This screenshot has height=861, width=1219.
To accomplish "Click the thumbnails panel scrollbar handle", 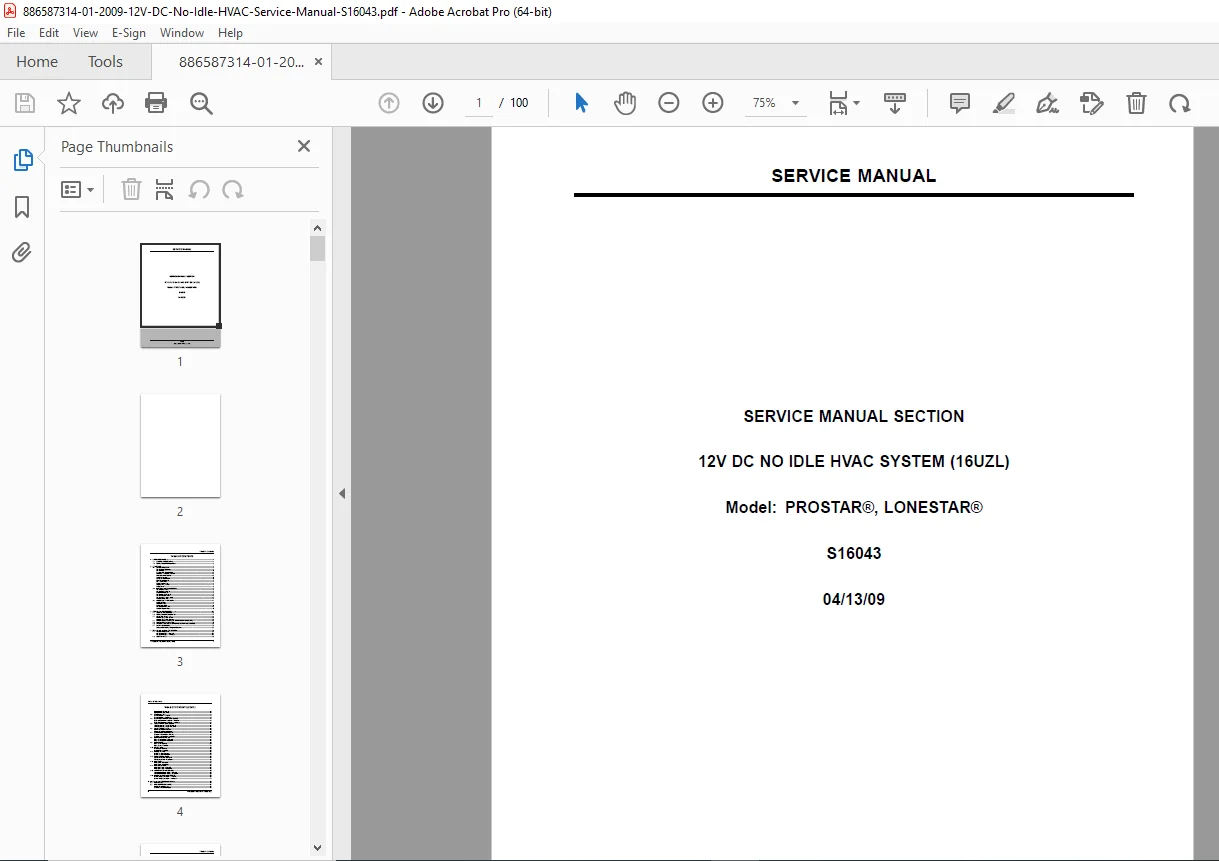I will click(x=318, y=248).
